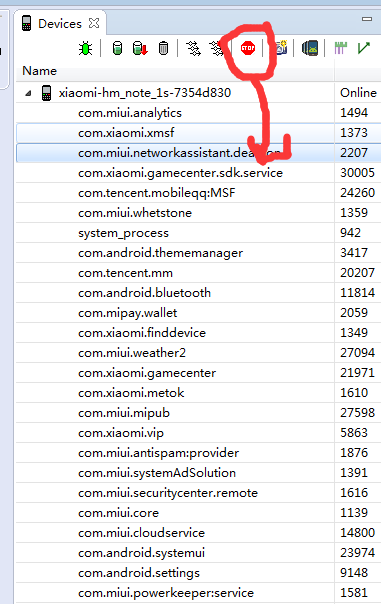Click PID value 942
This screenshot has height=604, width=381.
[x=351, y=233]
